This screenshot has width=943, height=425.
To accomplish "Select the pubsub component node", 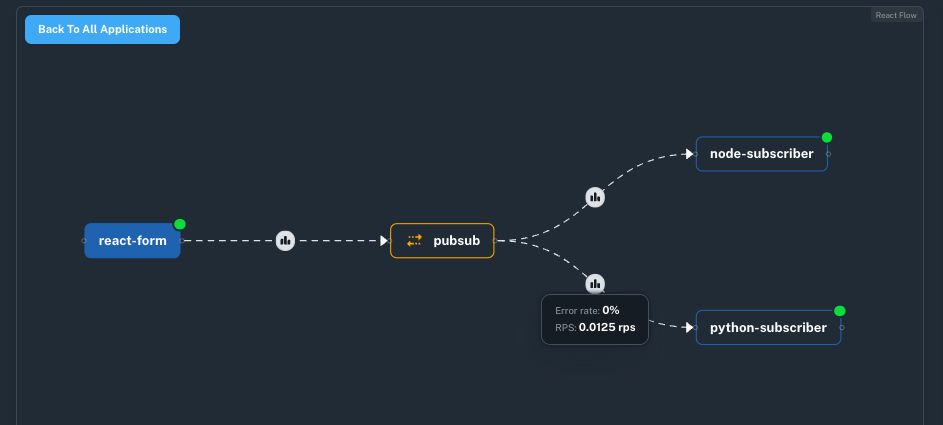I will pos(442,240).
